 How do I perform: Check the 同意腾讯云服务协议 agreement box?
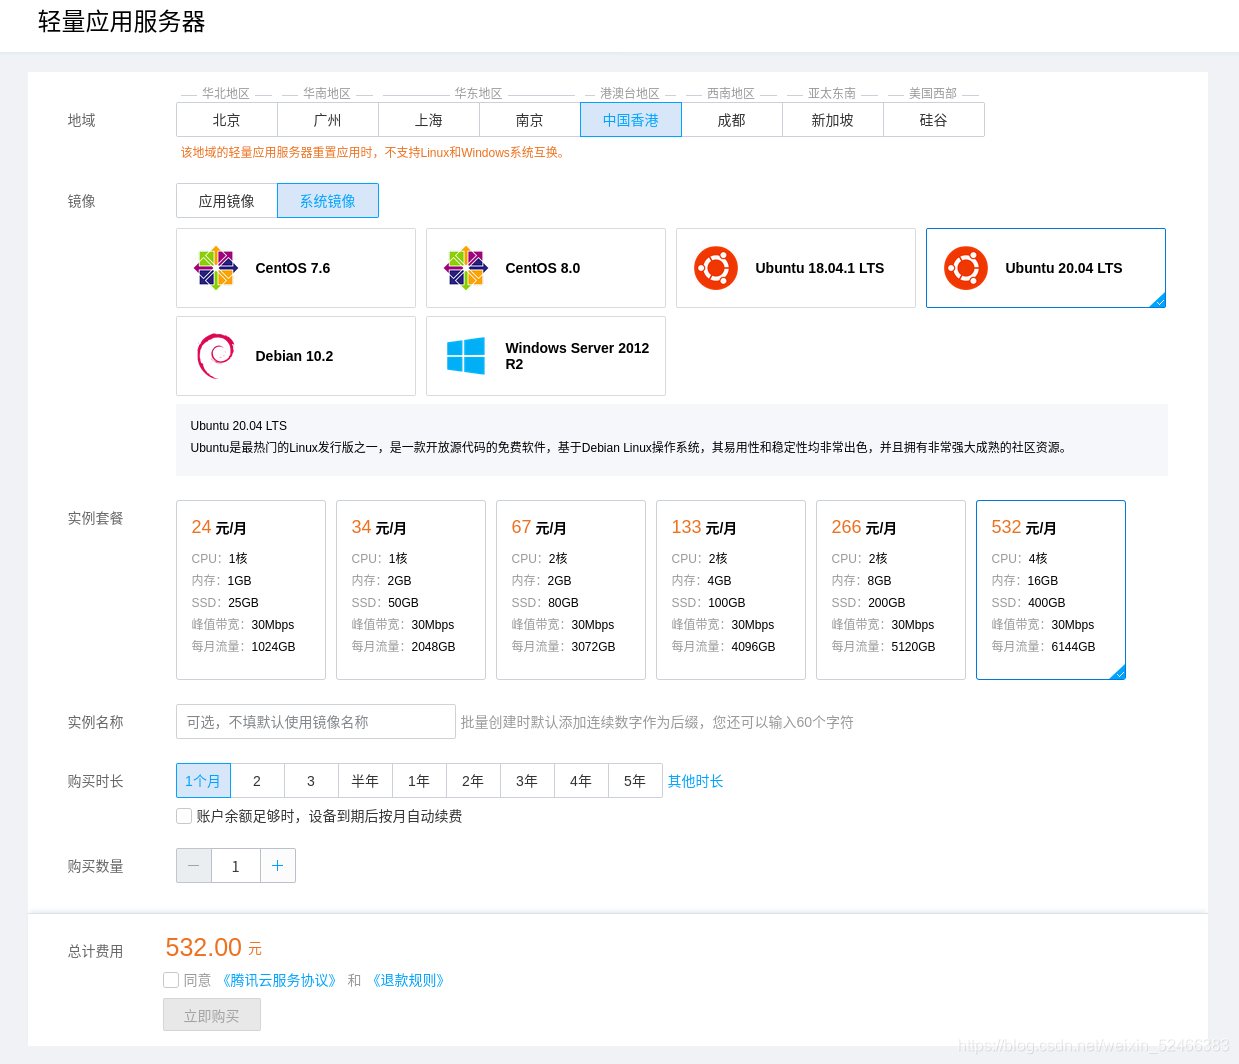point(171,979)
